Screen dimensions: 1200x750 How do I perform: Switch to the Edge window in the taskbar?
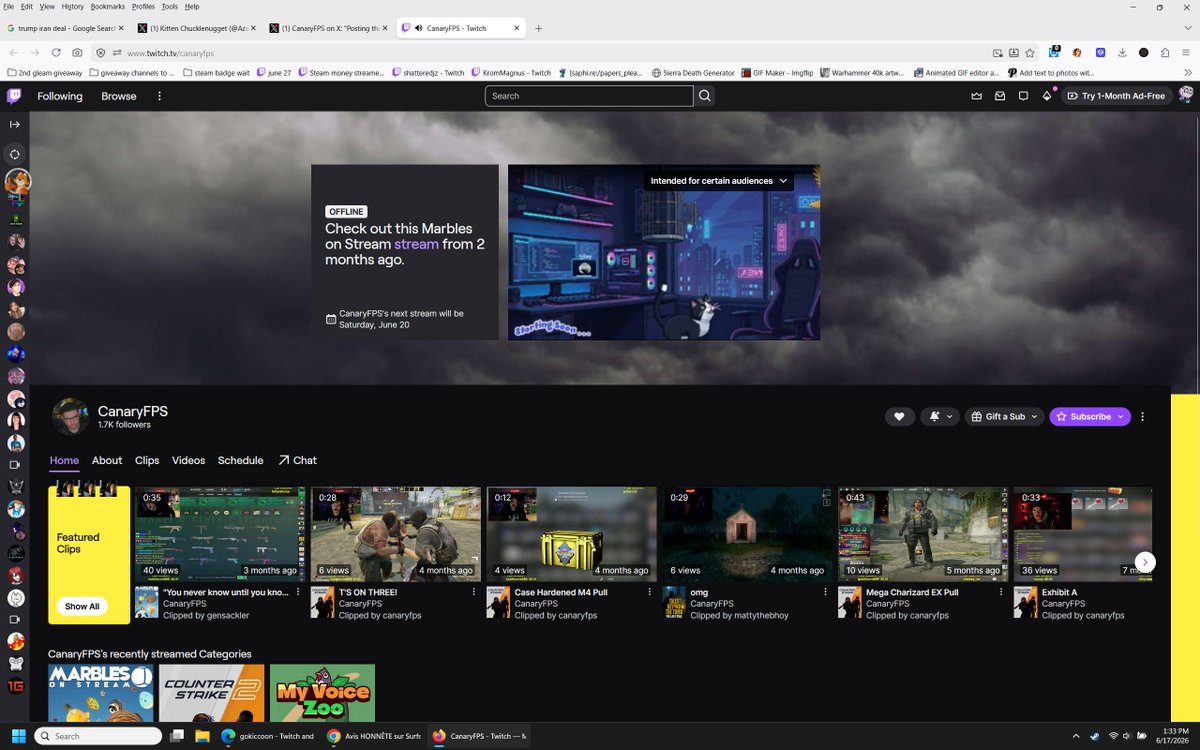coord(267,736)
